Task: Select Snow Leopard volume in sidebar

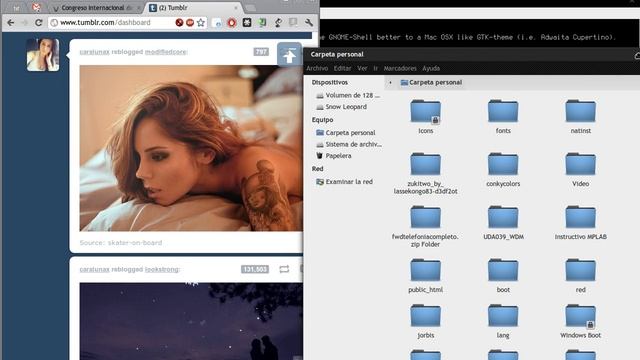Action: coord(342,107)
